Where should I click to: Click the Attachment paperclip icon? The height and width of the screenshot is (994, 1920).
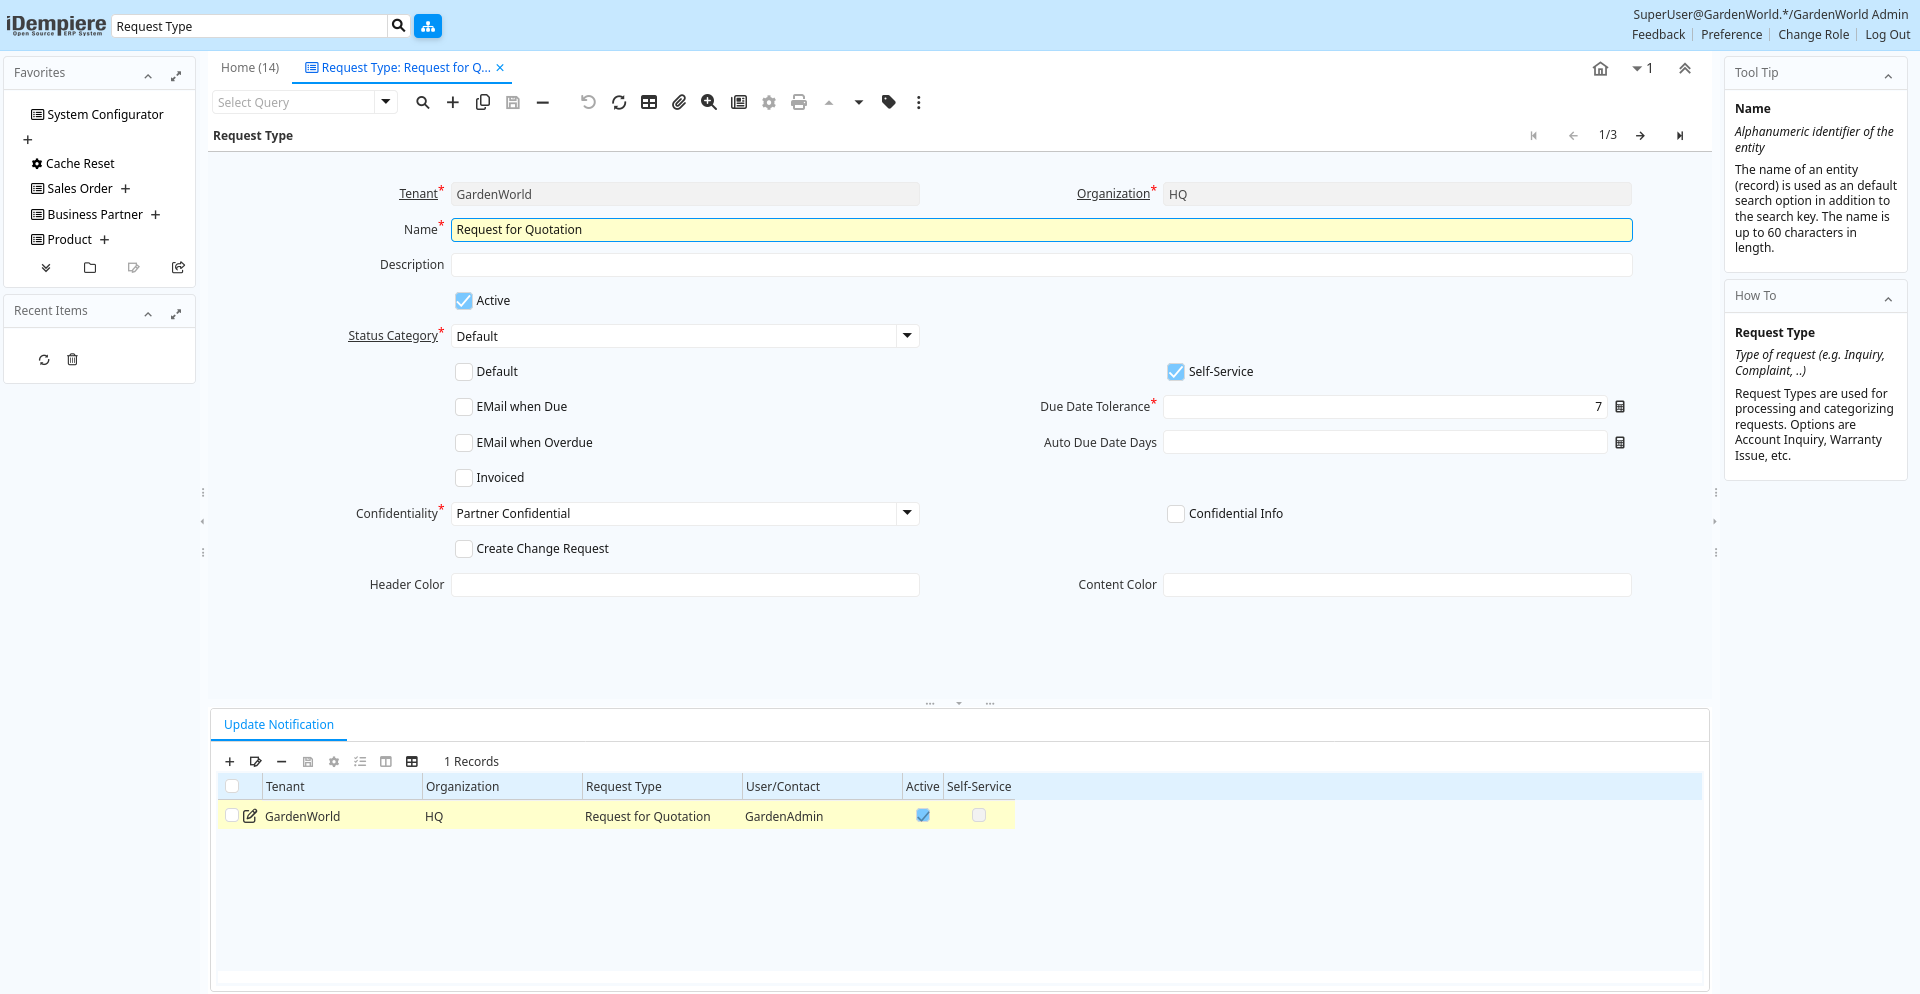pos(679,102)
